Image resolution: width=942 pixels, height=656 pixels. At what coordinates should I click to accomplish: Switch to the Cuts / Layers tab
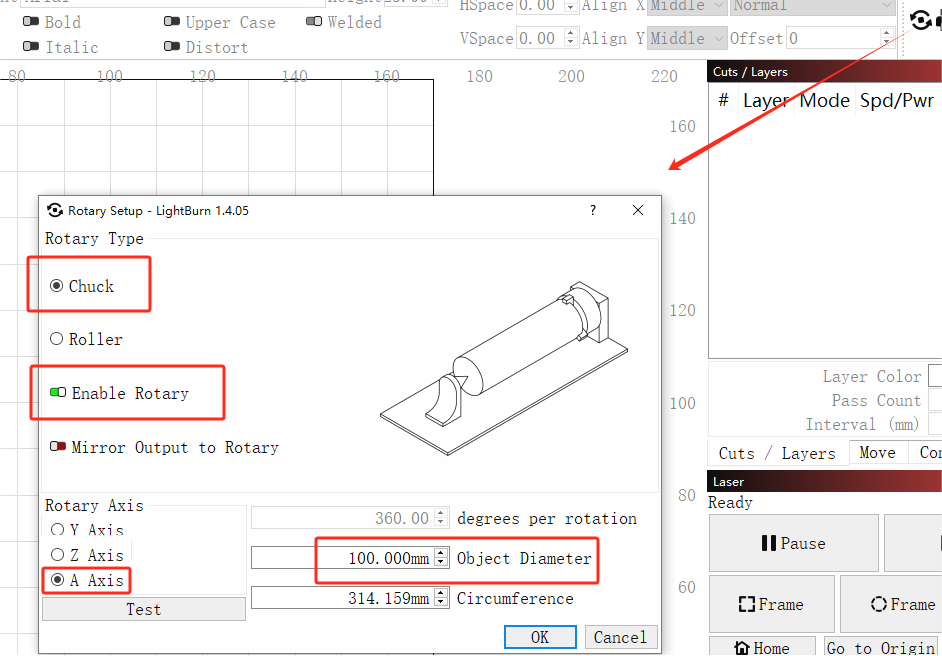tap(777, 452)
